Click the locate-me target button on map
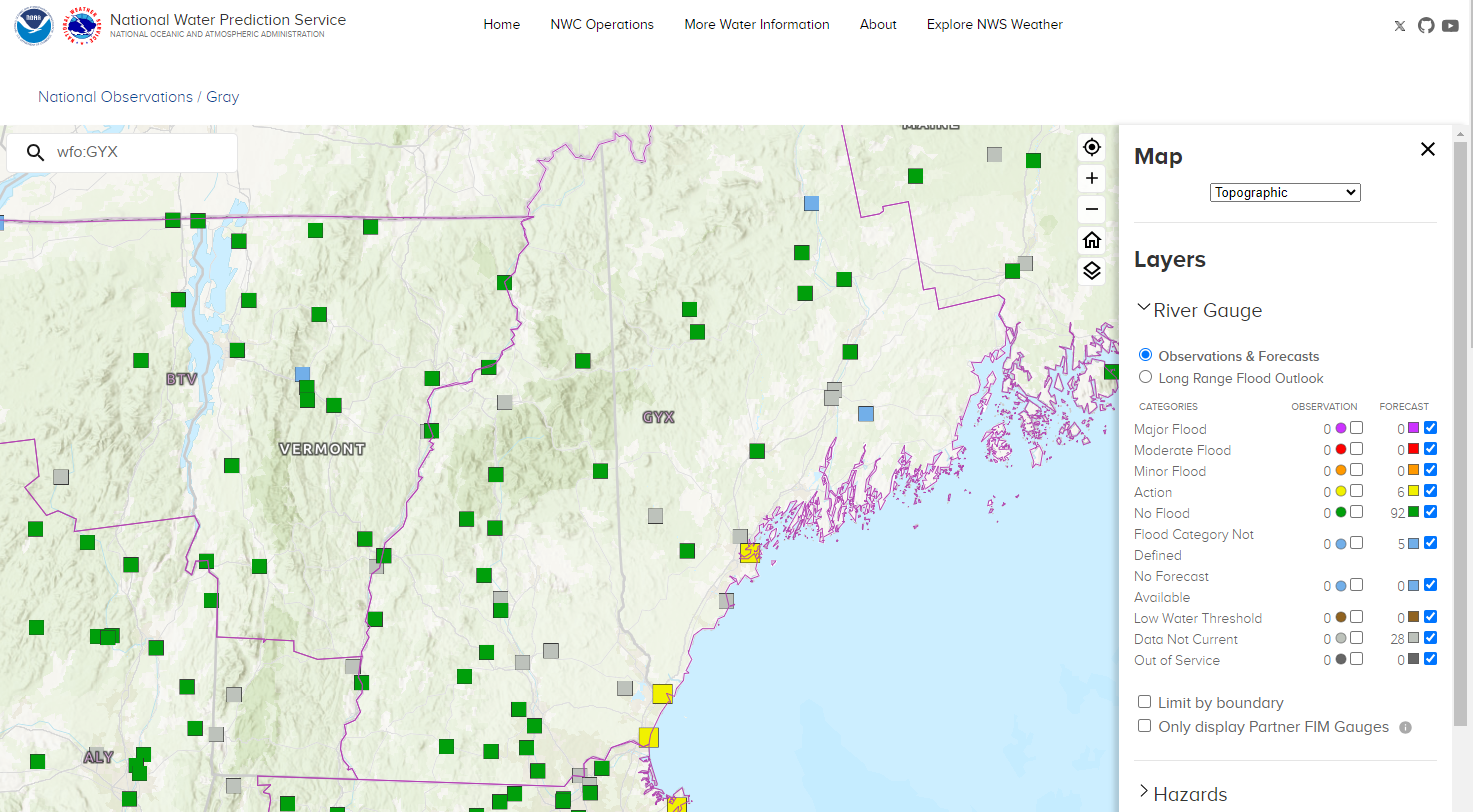 coord(1092,148)
